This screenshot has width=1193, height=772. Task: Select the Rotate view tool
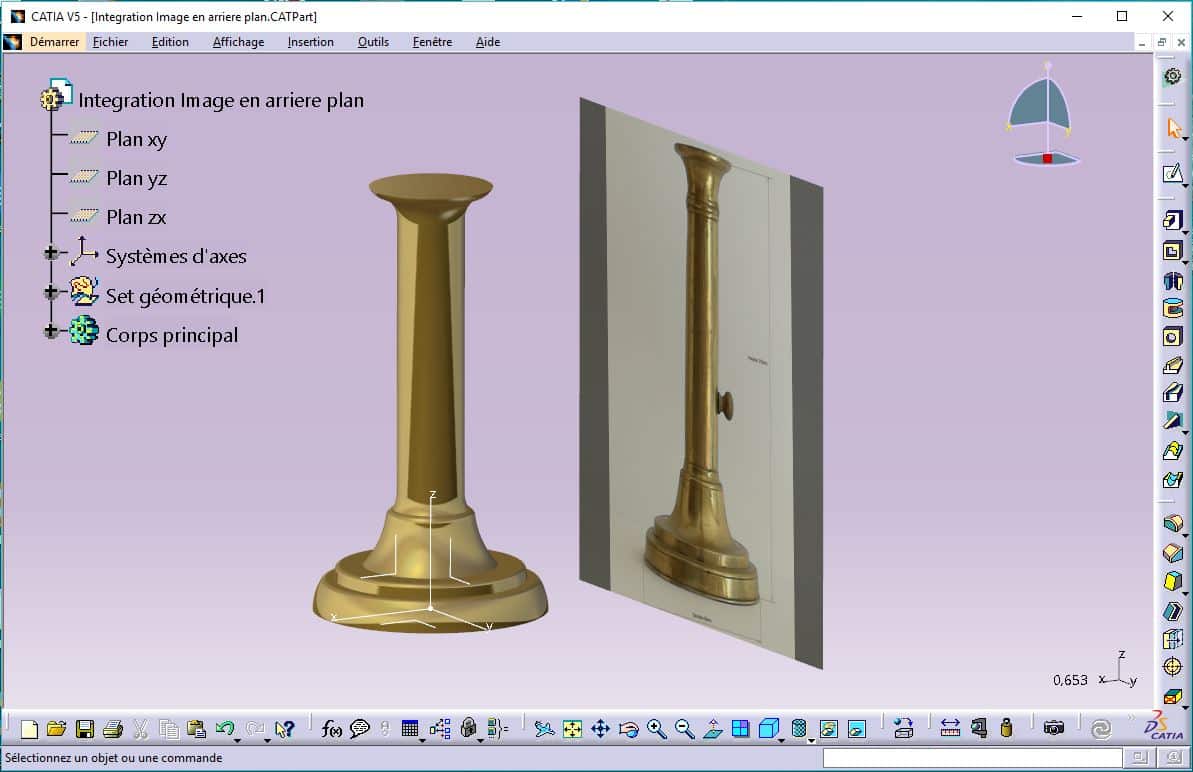click(x=628, y=729)
